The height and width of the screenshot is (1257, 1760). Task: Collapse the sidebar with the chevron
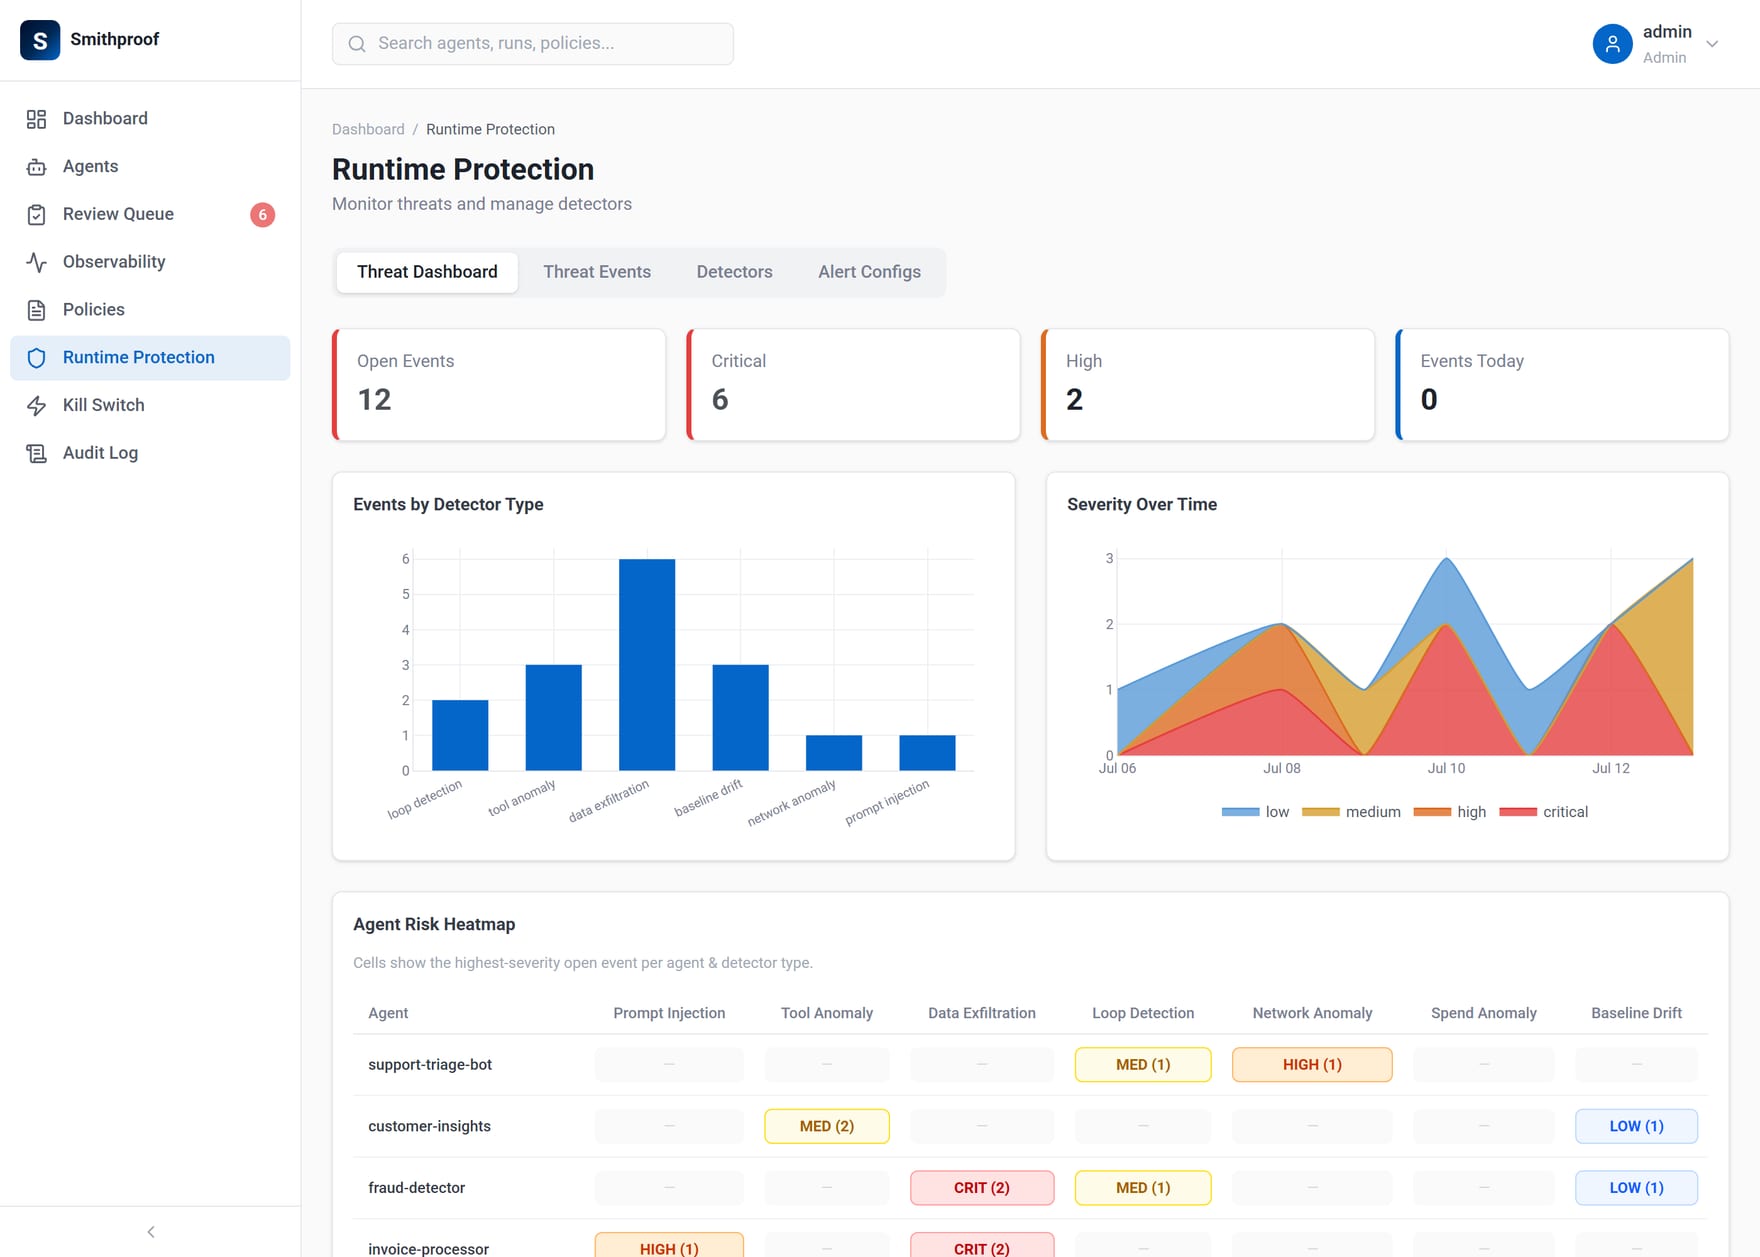(x=151, y=1232)
